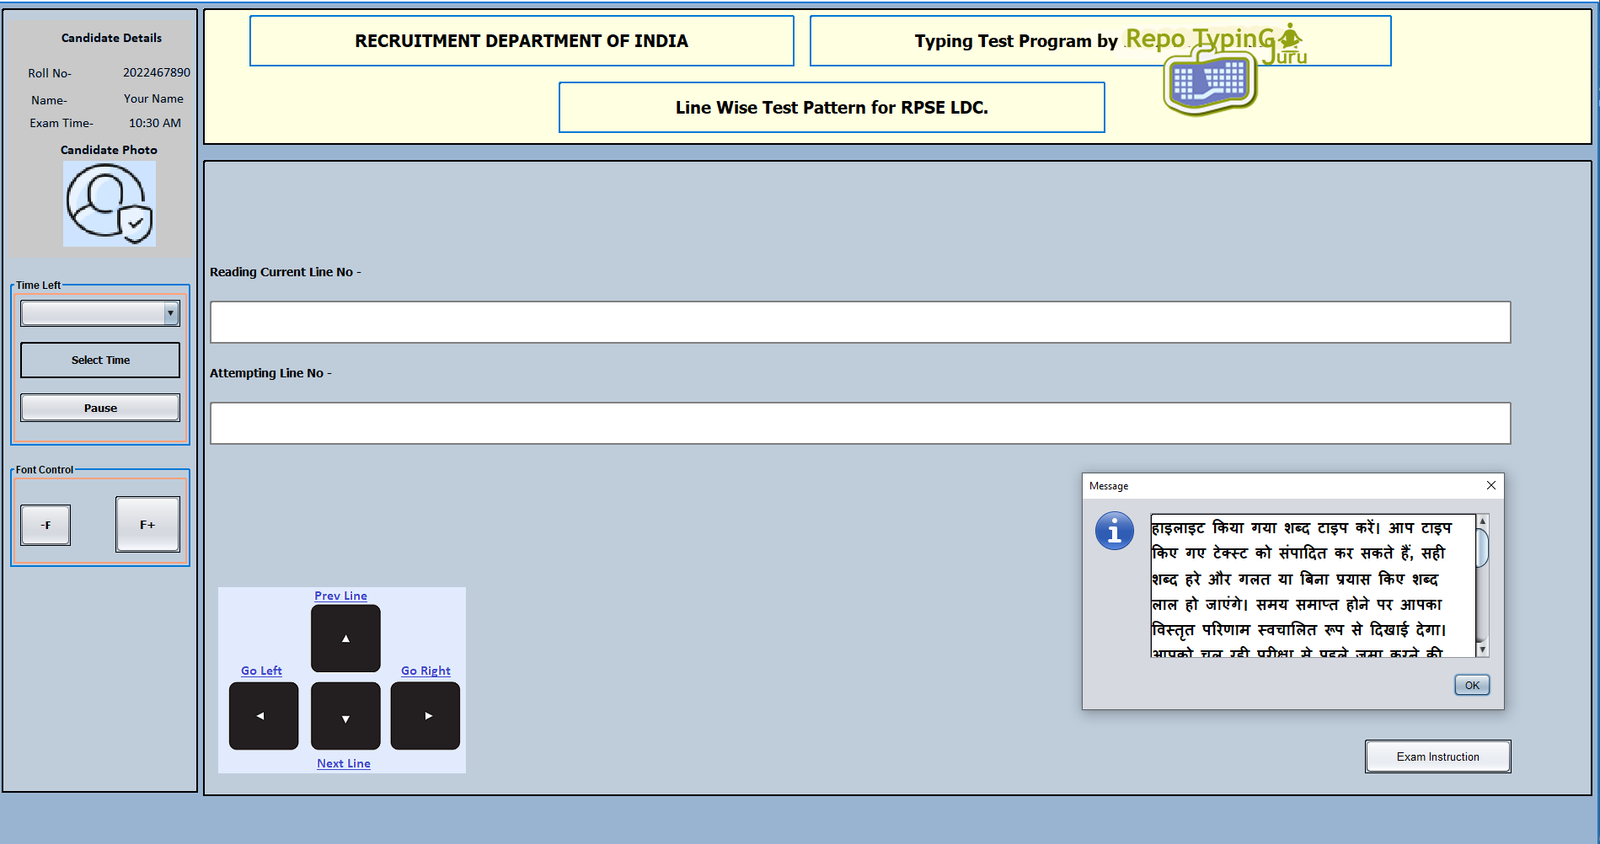The image size is (1600, 844).
Task: Click the Go Right link label
Action: (426, 671)
